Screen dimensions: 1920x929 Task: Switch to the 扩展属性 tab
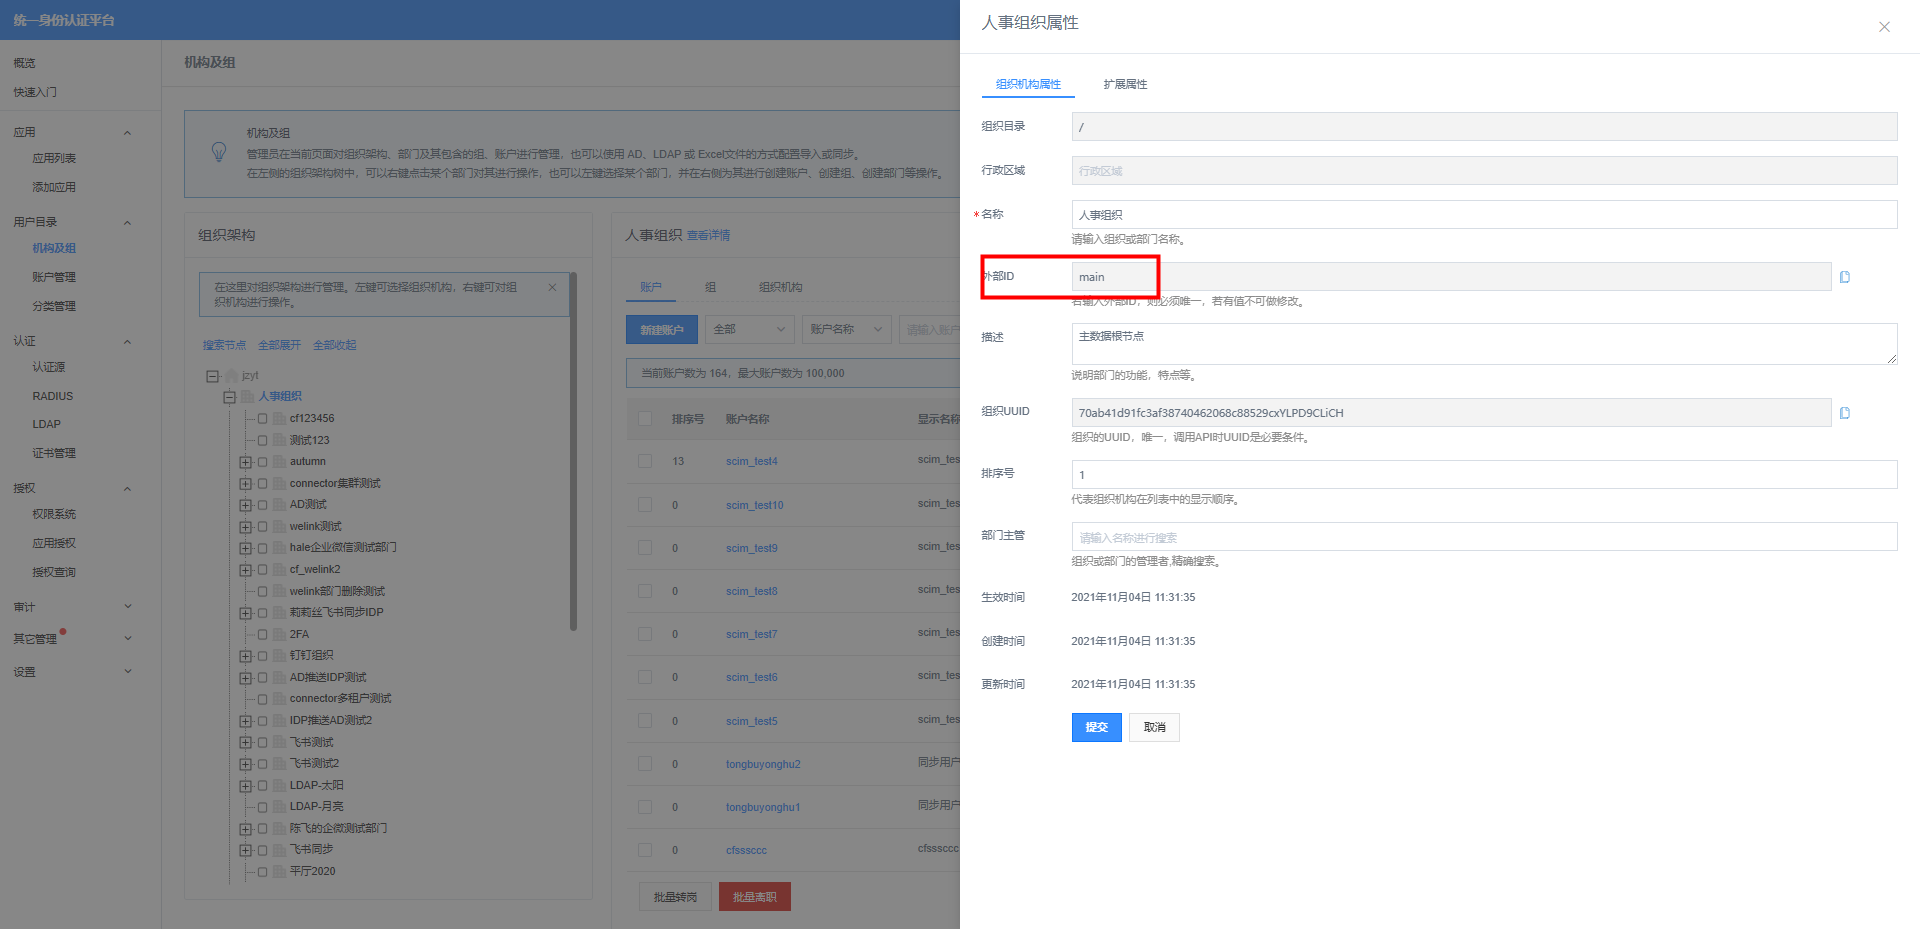(x=1125, y=84)
